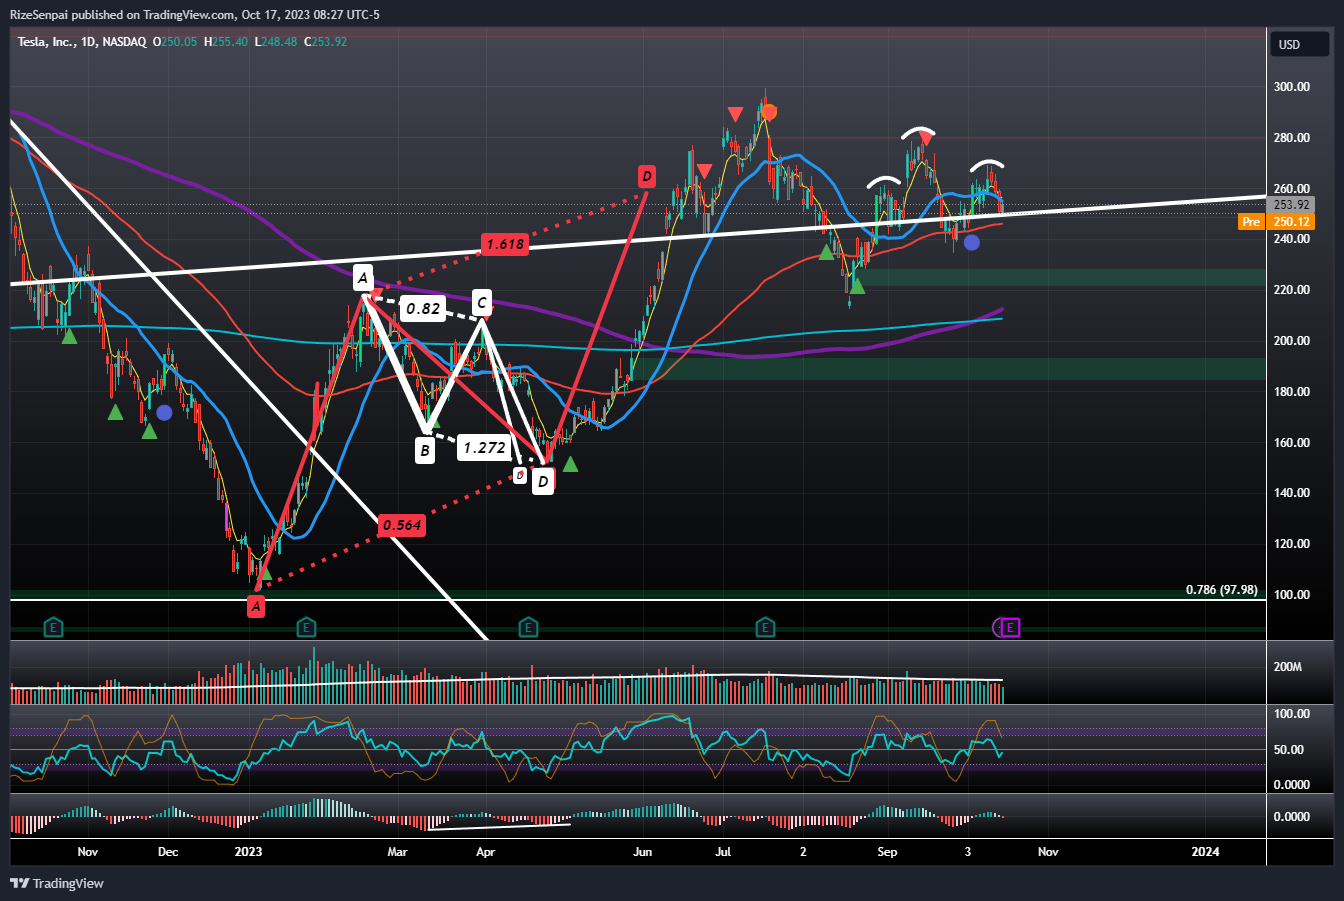The height and width of the screenshot is (901, 1344).
Task: Click the 0.82 ratio label
Action: (422, 309)
